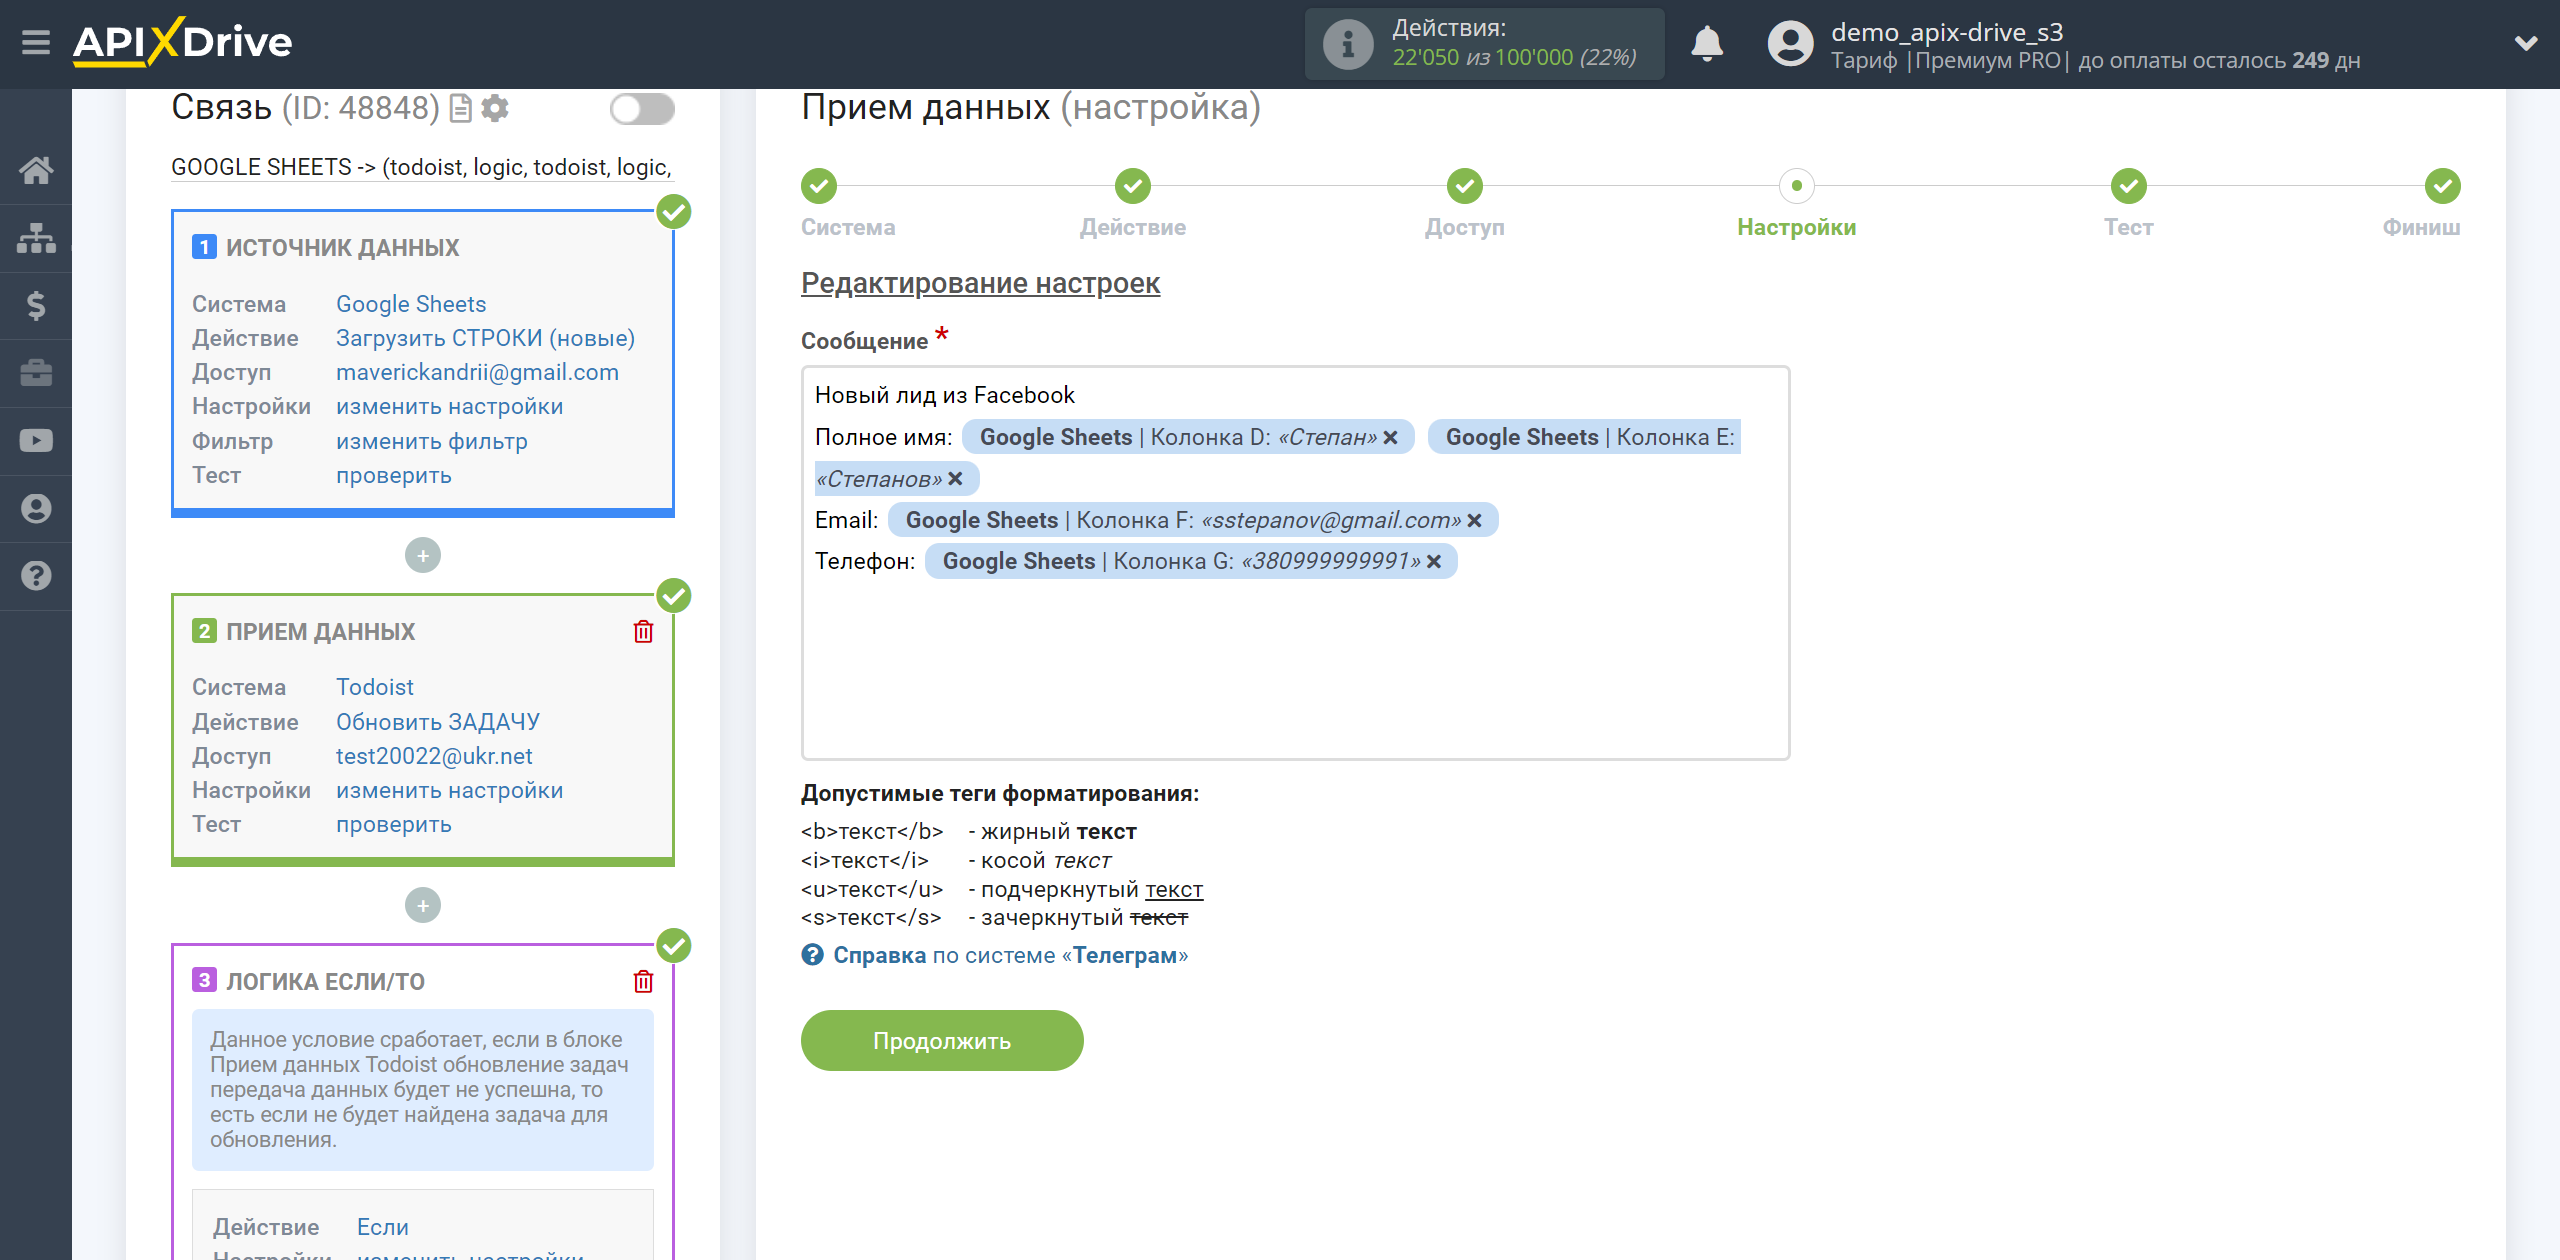Viewport: 2560px width, 1260px height.
Task: Open video tutorials YouTube icon
Action: (x=36, y=440)
